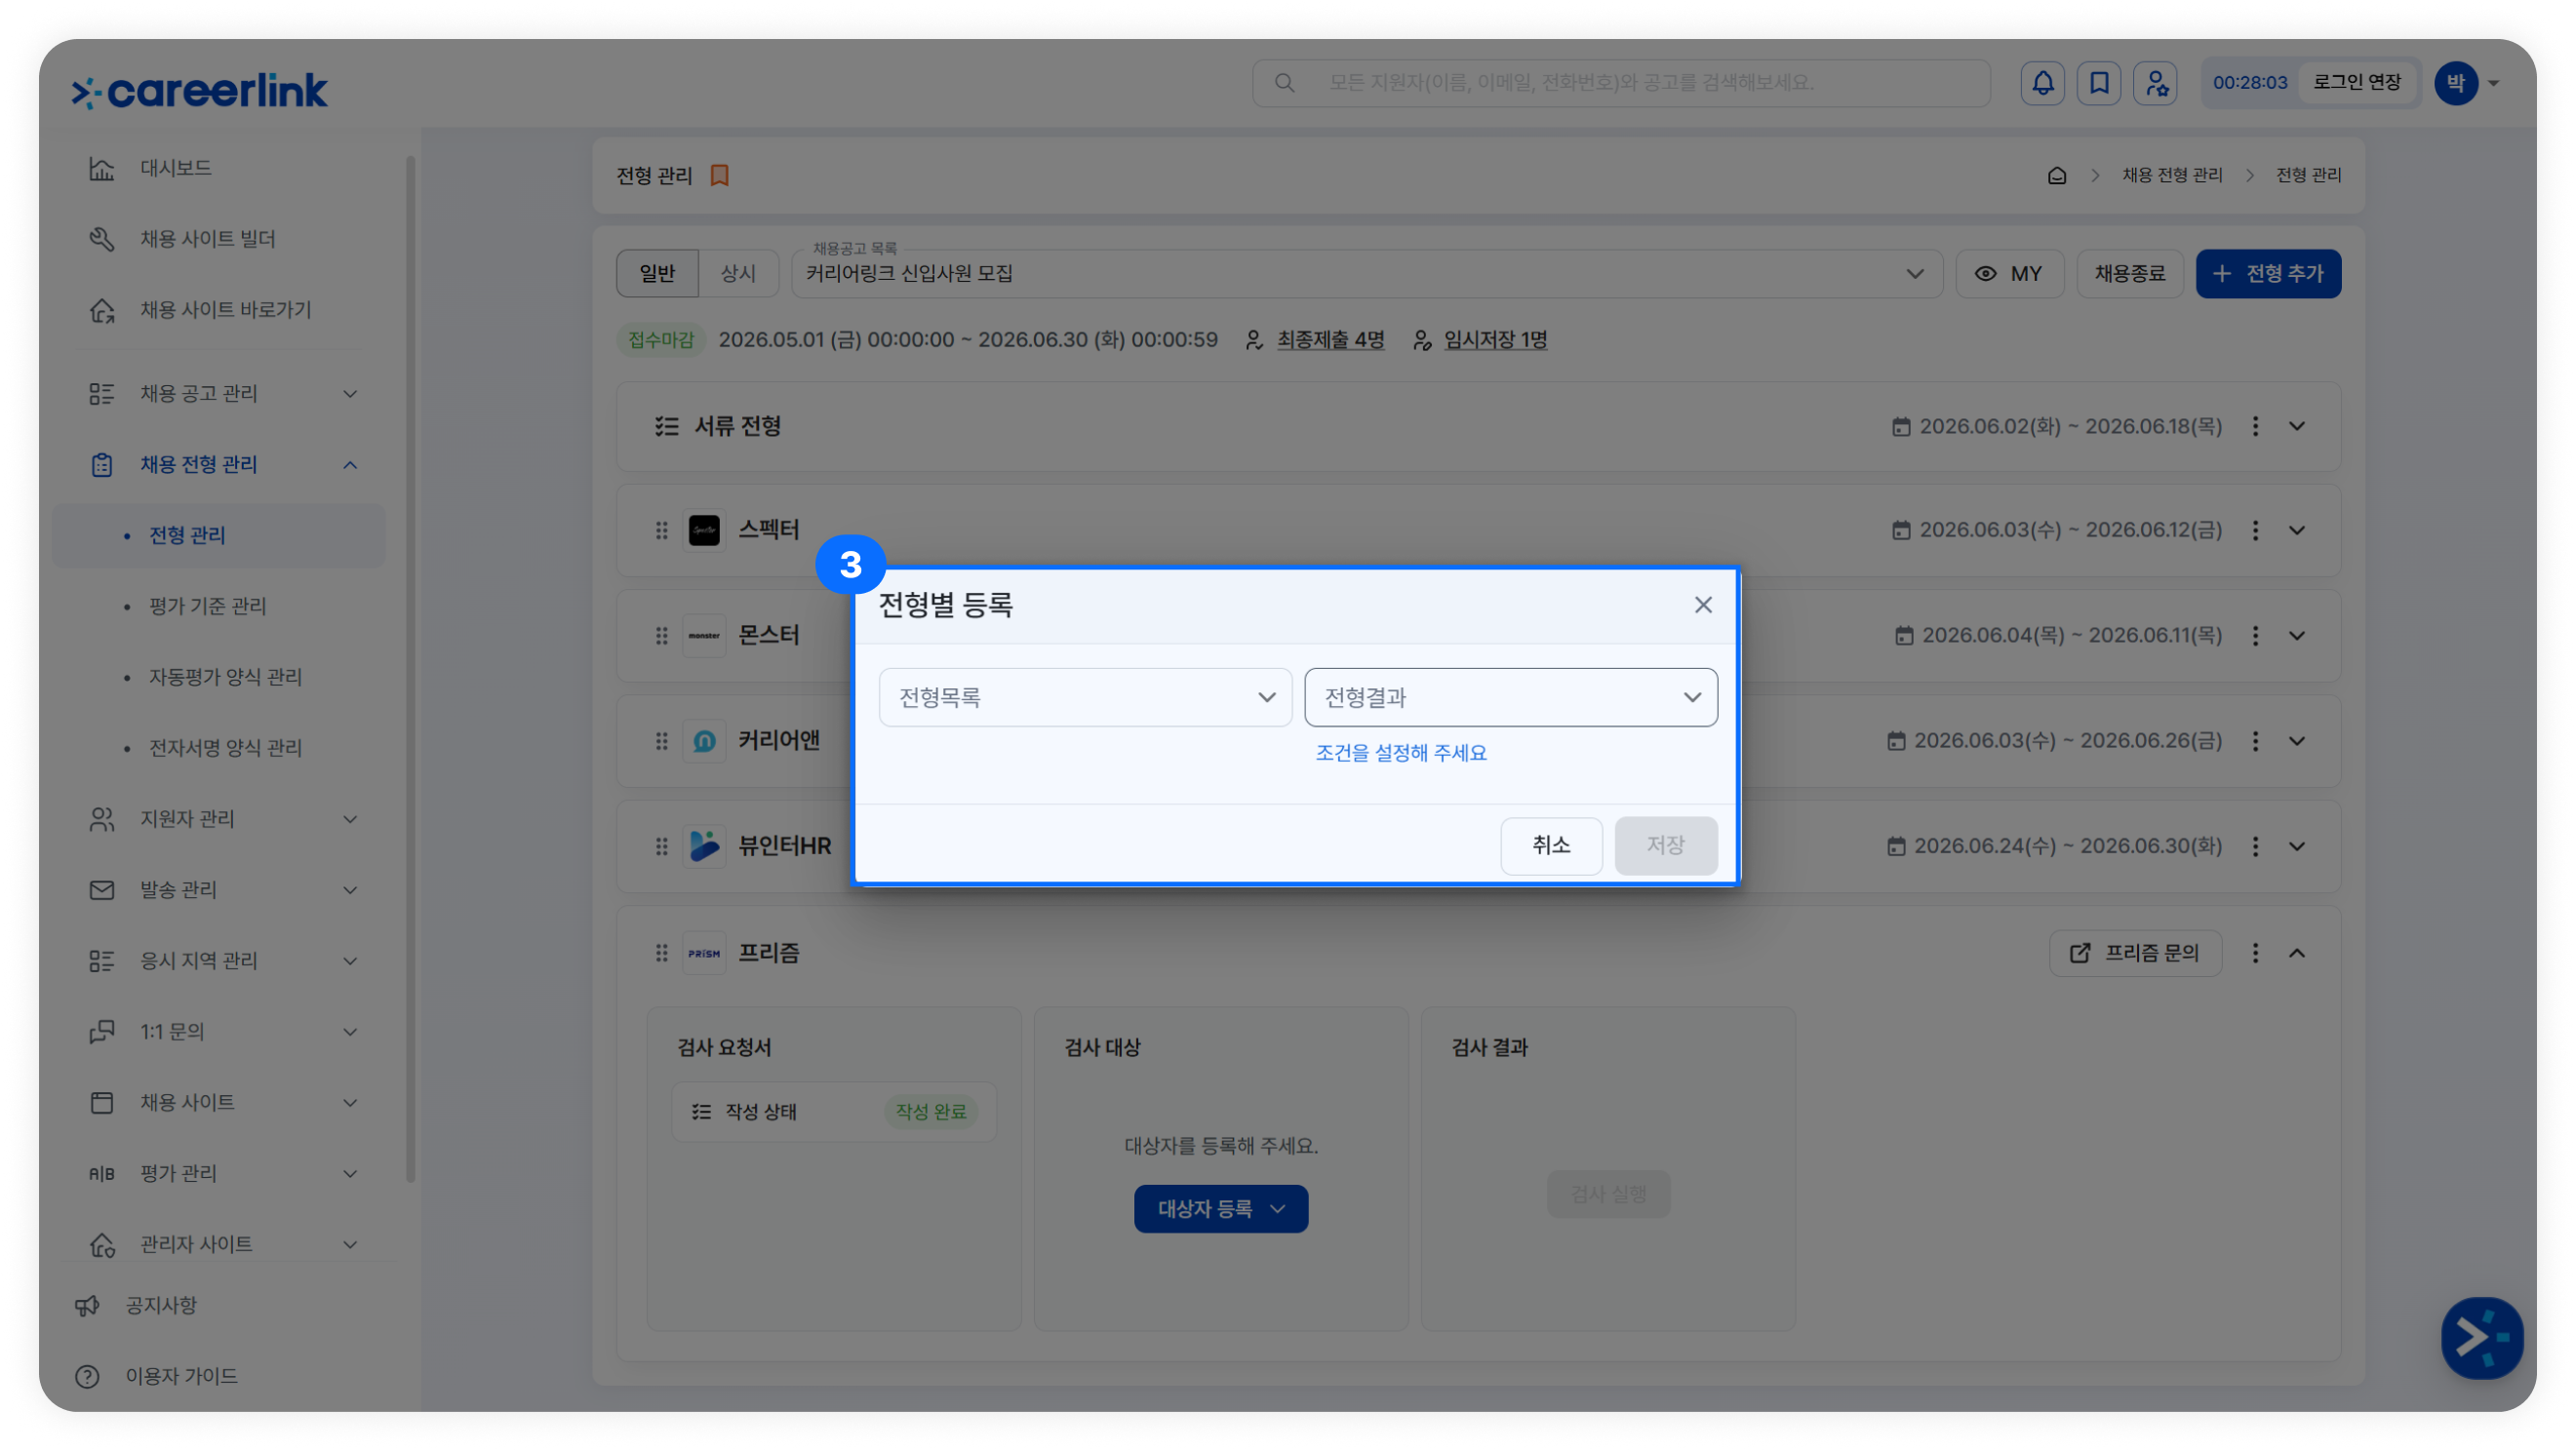The image size is (2576, 1451).
Task: Grab the drag handle of 스펙터
Action: tap(661, 531)
